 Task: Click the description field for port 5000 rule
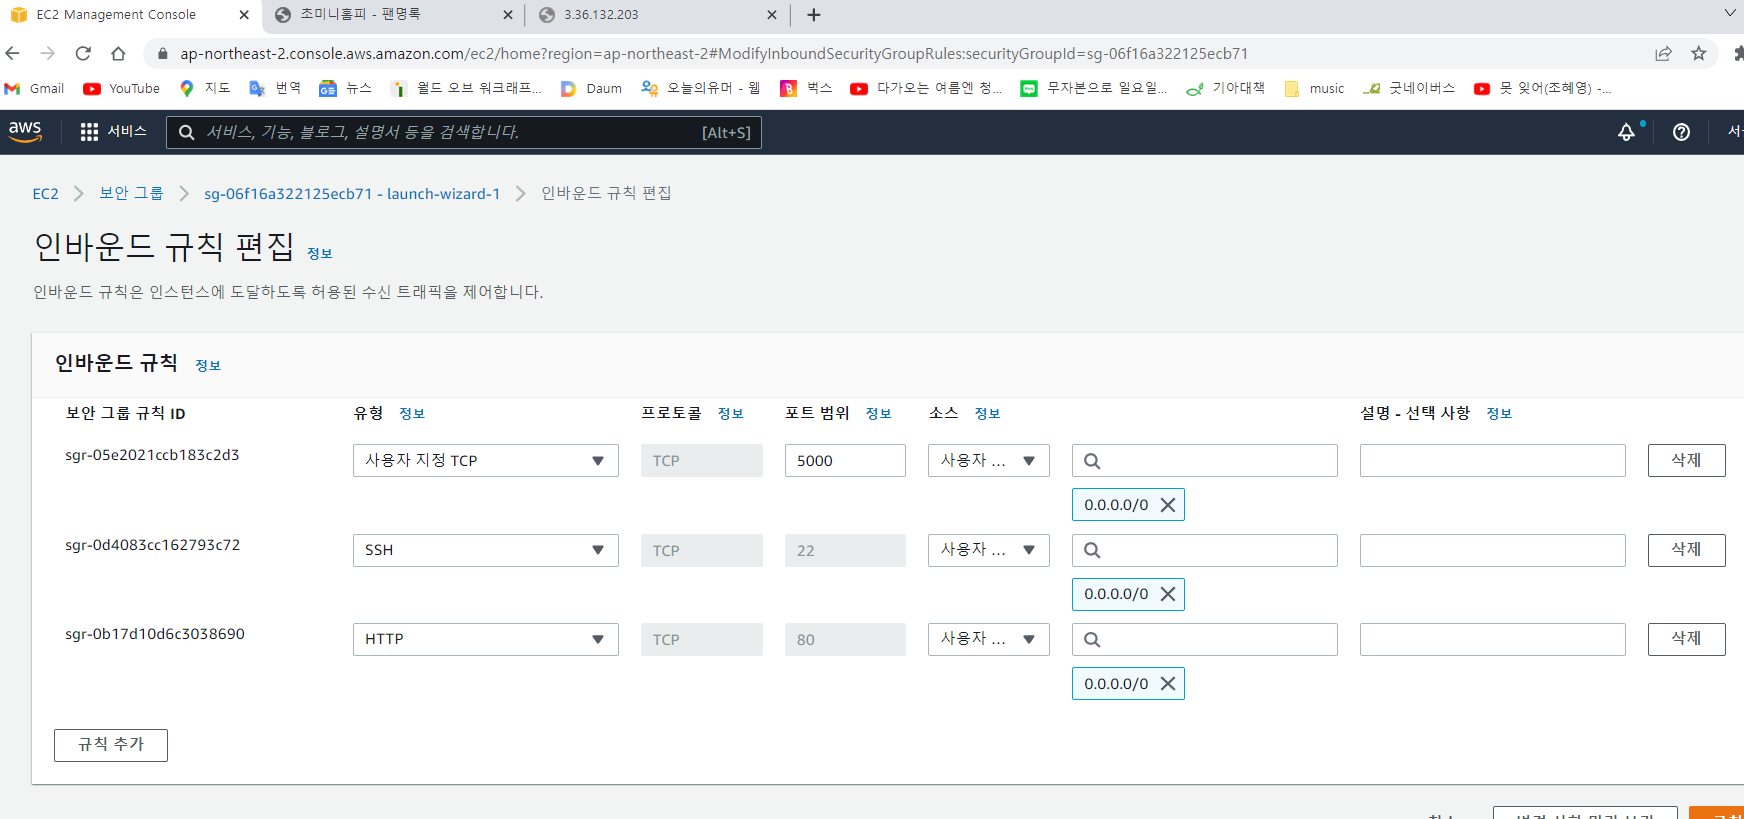point(1493,460)
